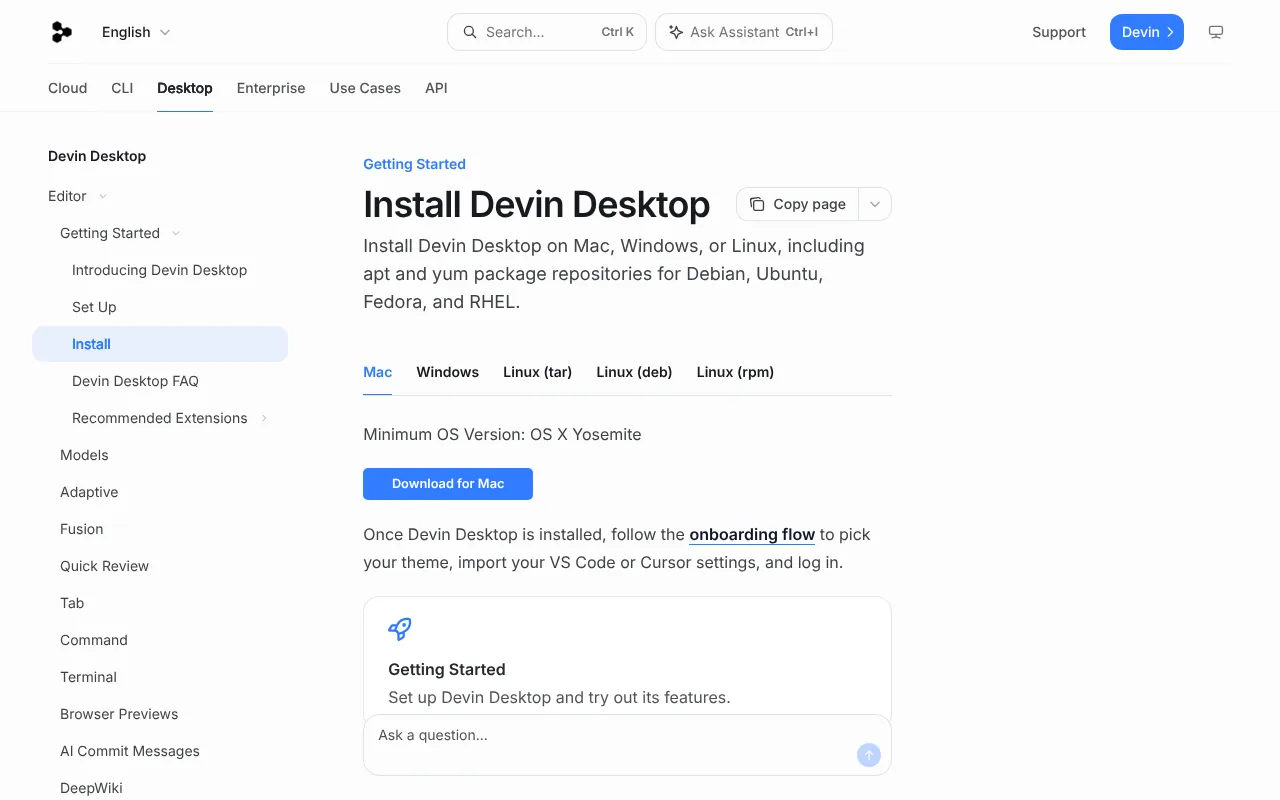The height and width of the screenshot is (800, 1280).
Task: Open the DeepWiki sidebar page
Action: click(x=91, y=788)
